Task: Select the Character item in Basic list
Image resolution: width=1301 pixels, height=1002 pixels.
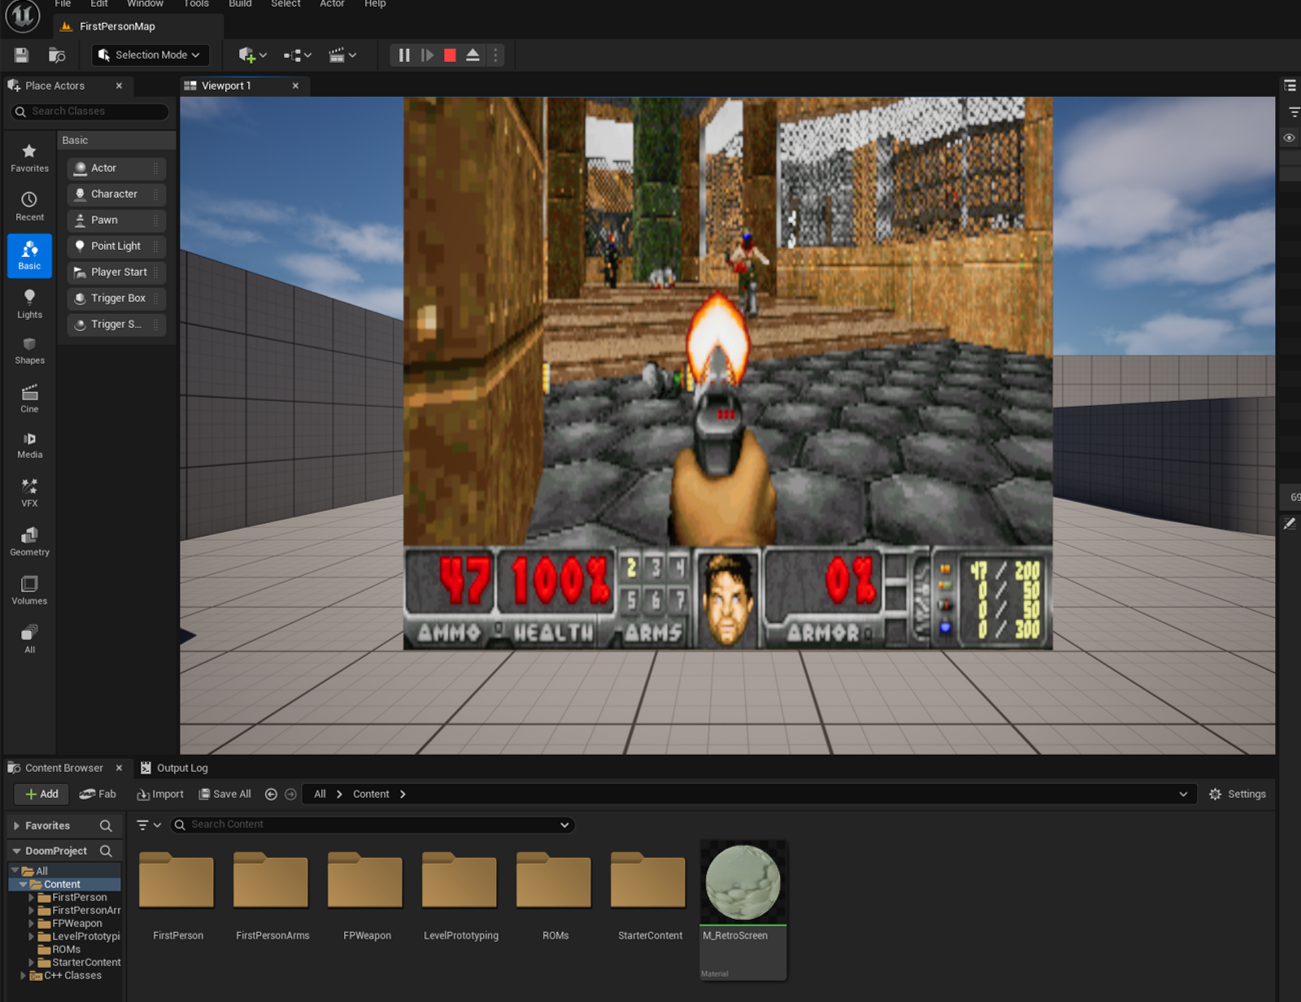Action: pos(116,194)
